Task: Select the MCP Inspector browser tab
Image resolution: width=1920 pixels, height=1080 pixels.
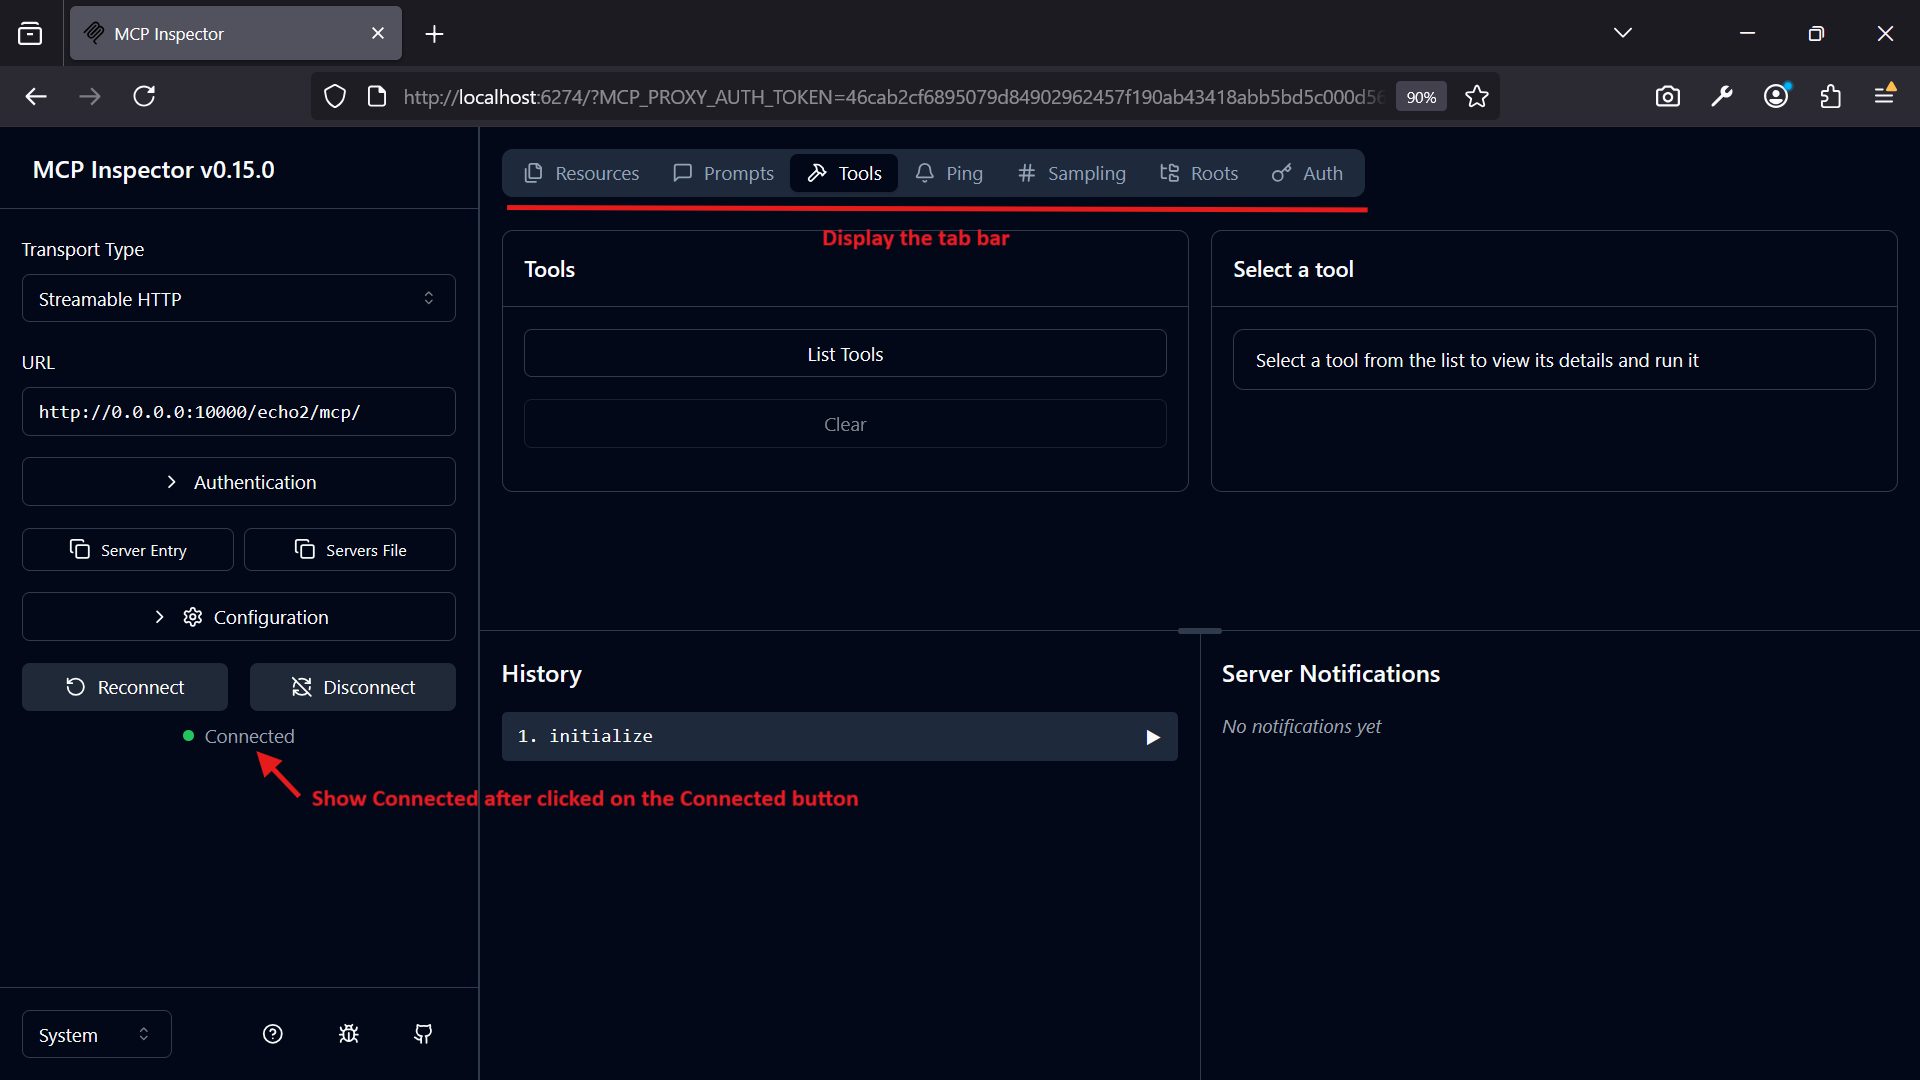Action: [236, 34]
